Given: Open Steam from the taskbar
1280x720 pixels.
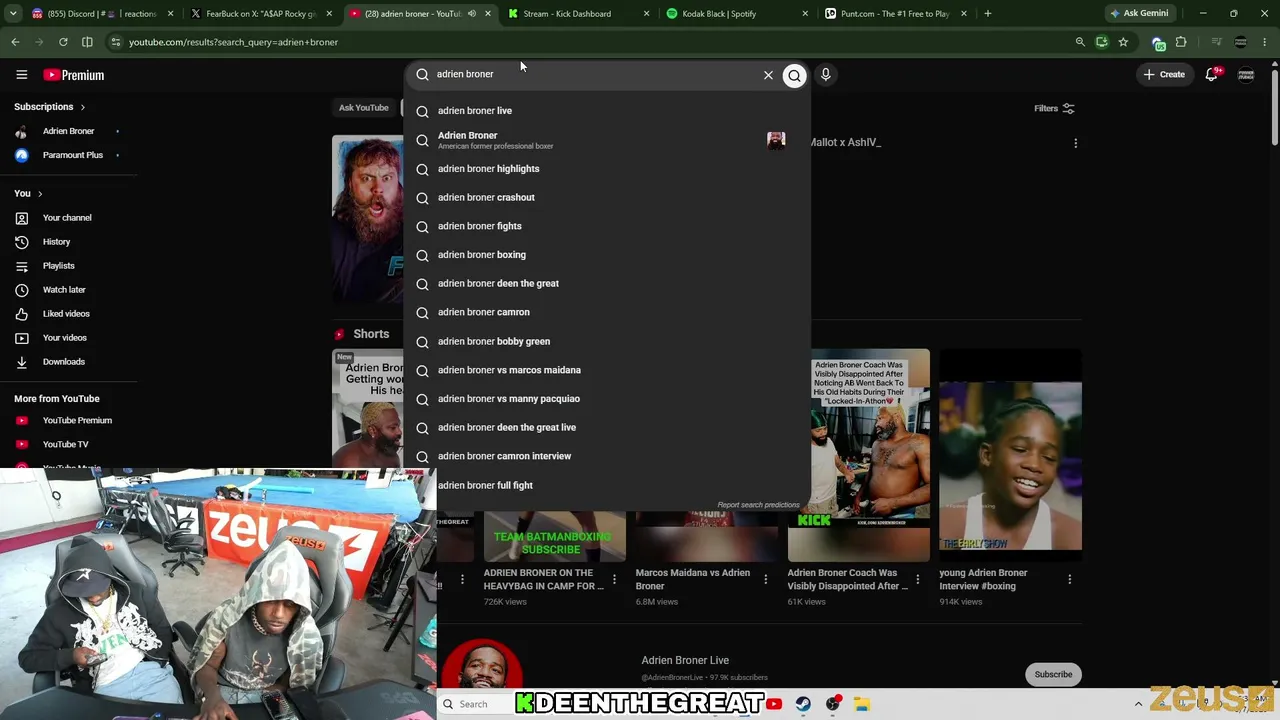Looking at the screenshot, I should [803, 704].
